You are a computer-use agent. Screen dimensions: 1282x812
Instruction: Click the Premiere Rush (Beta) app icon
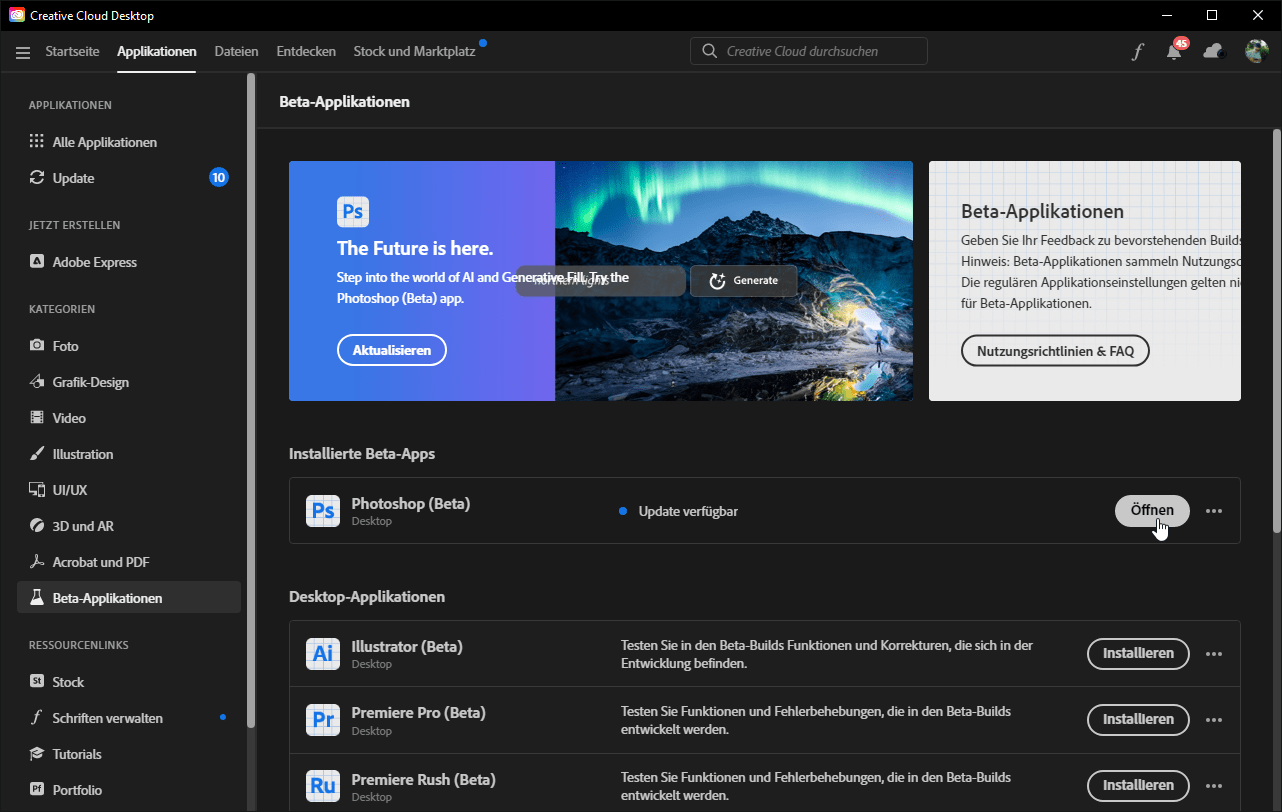point(322,786)
